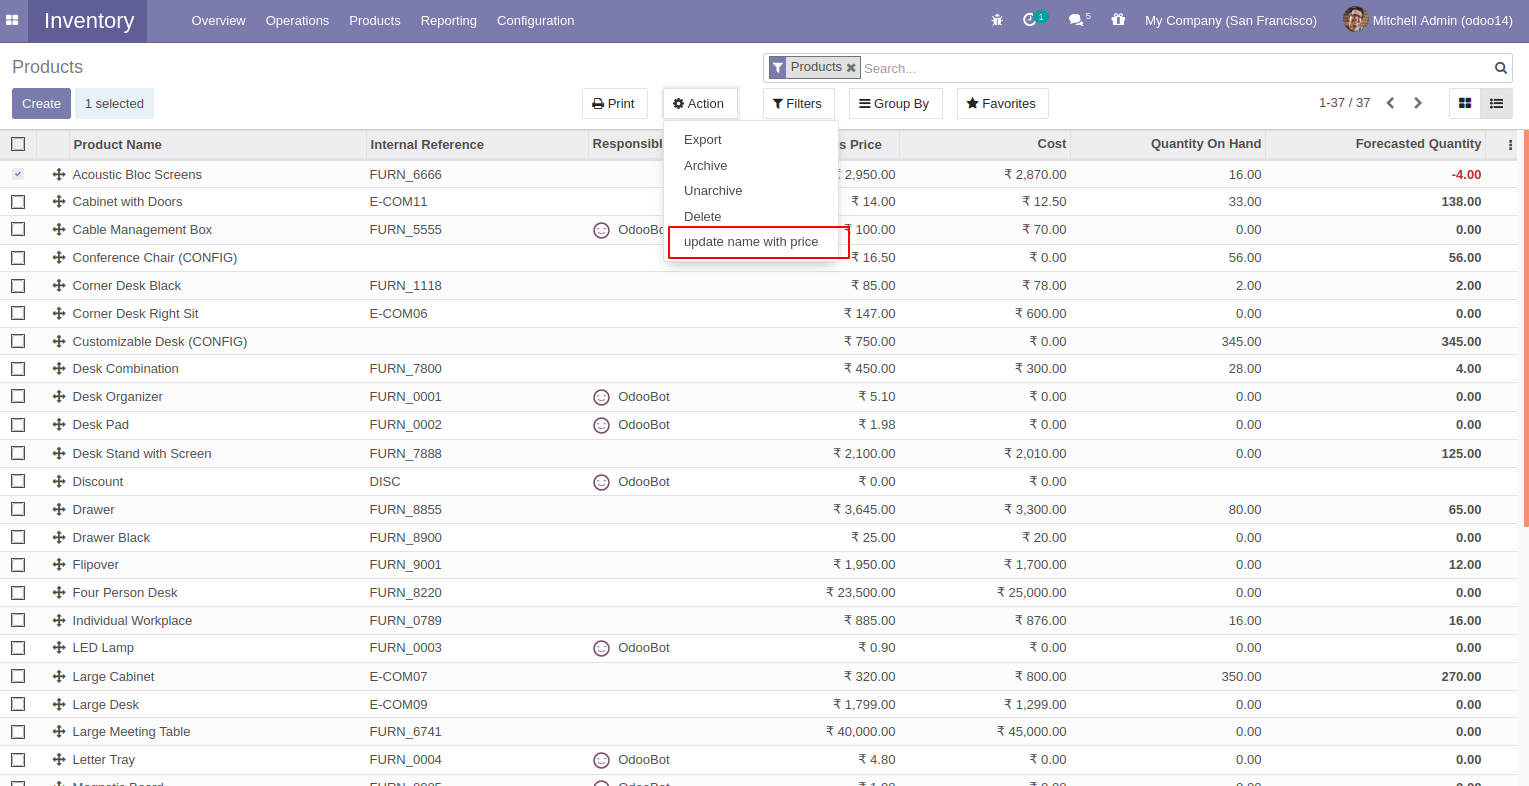Remove the Products filter facet
1529x786 pixels.
[x=851, y=68]
